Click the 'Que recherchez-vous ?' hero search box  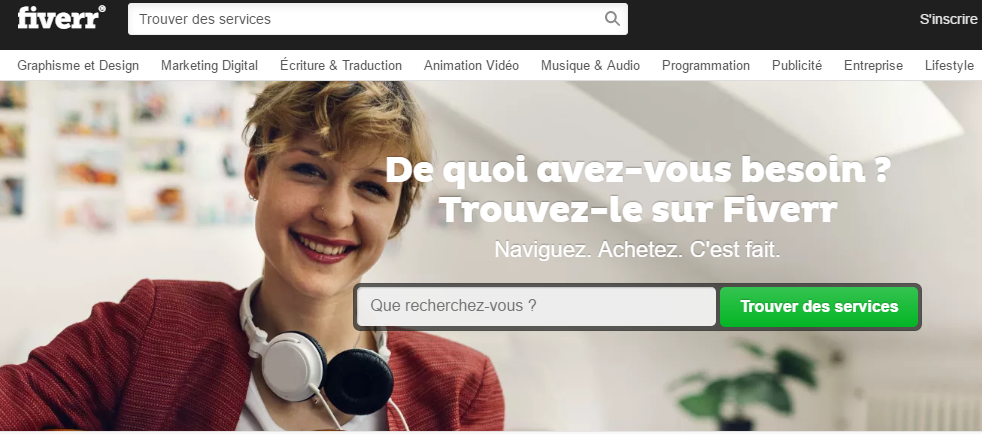pos(536,306)
